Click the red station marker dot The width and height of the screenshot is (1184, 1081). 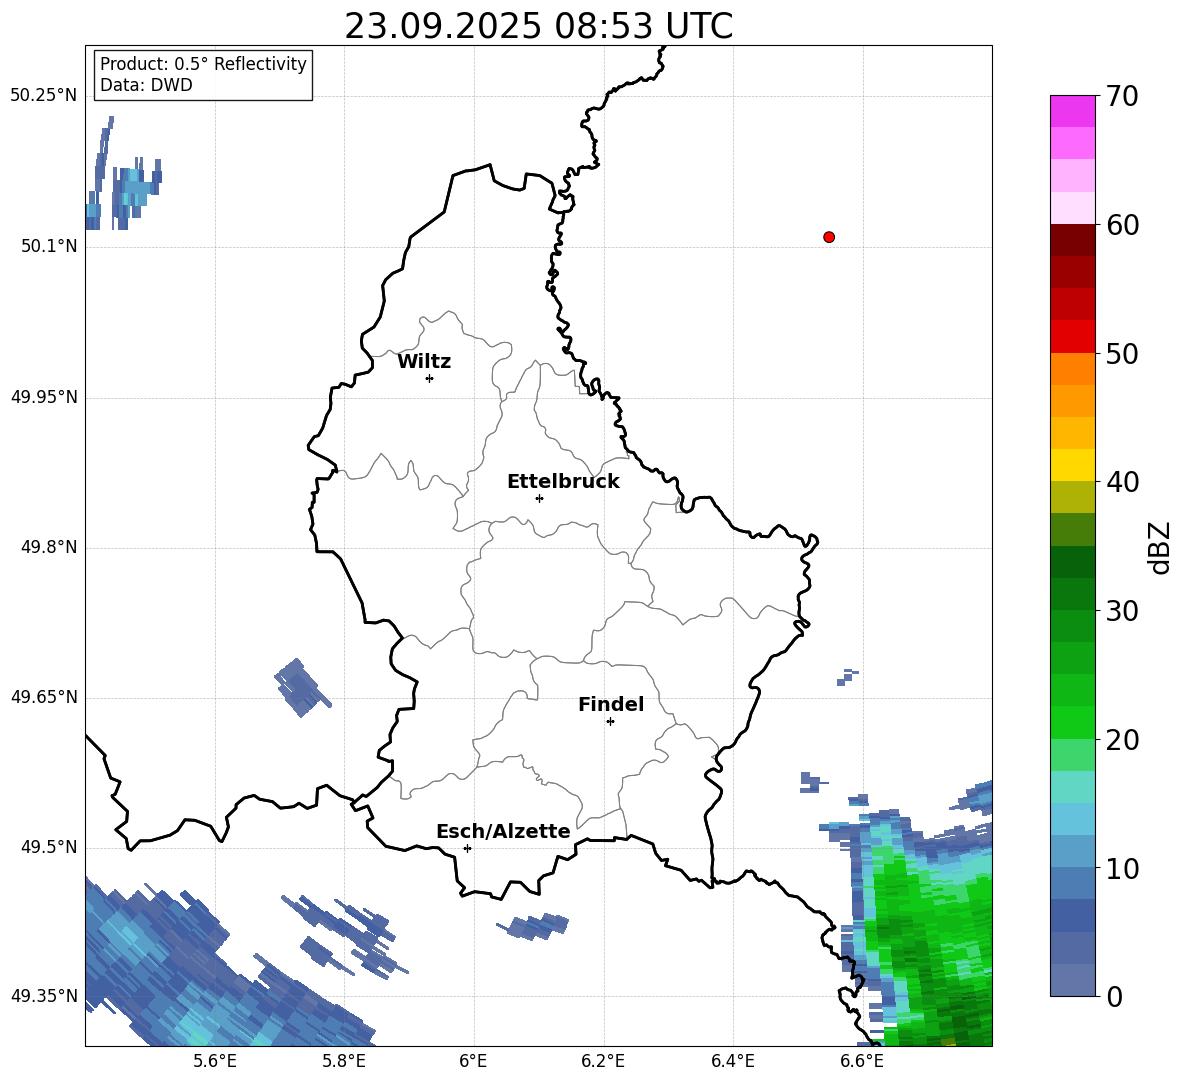[x=829, y=237]
